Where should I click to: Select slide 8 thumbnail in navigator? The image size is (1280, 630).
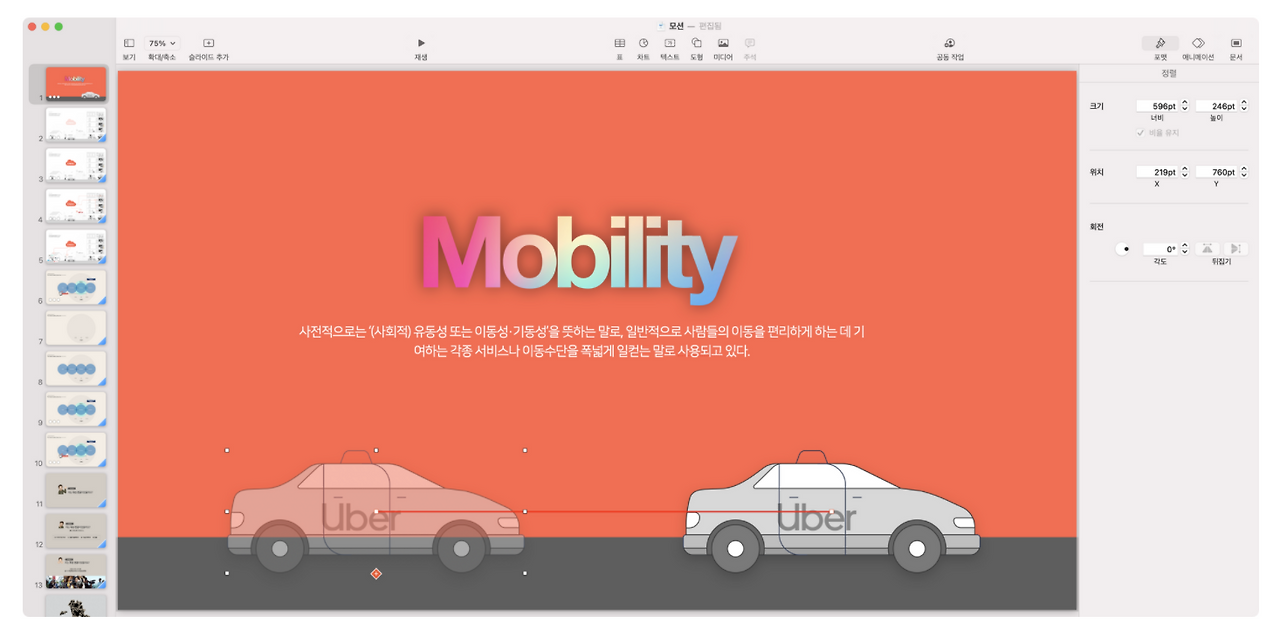click(76, 368)
